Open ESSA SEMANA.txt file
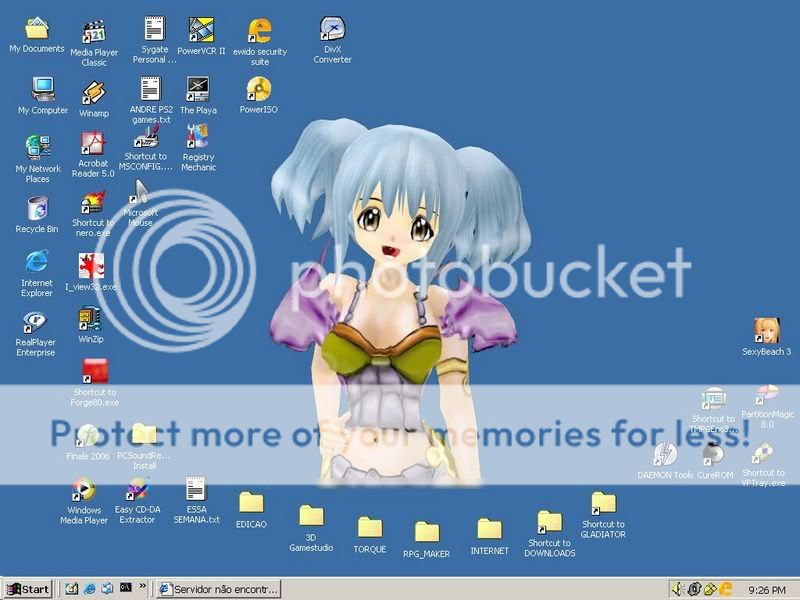Image resolution: width=800 pixels, height=600 pixels. [196, 489]
